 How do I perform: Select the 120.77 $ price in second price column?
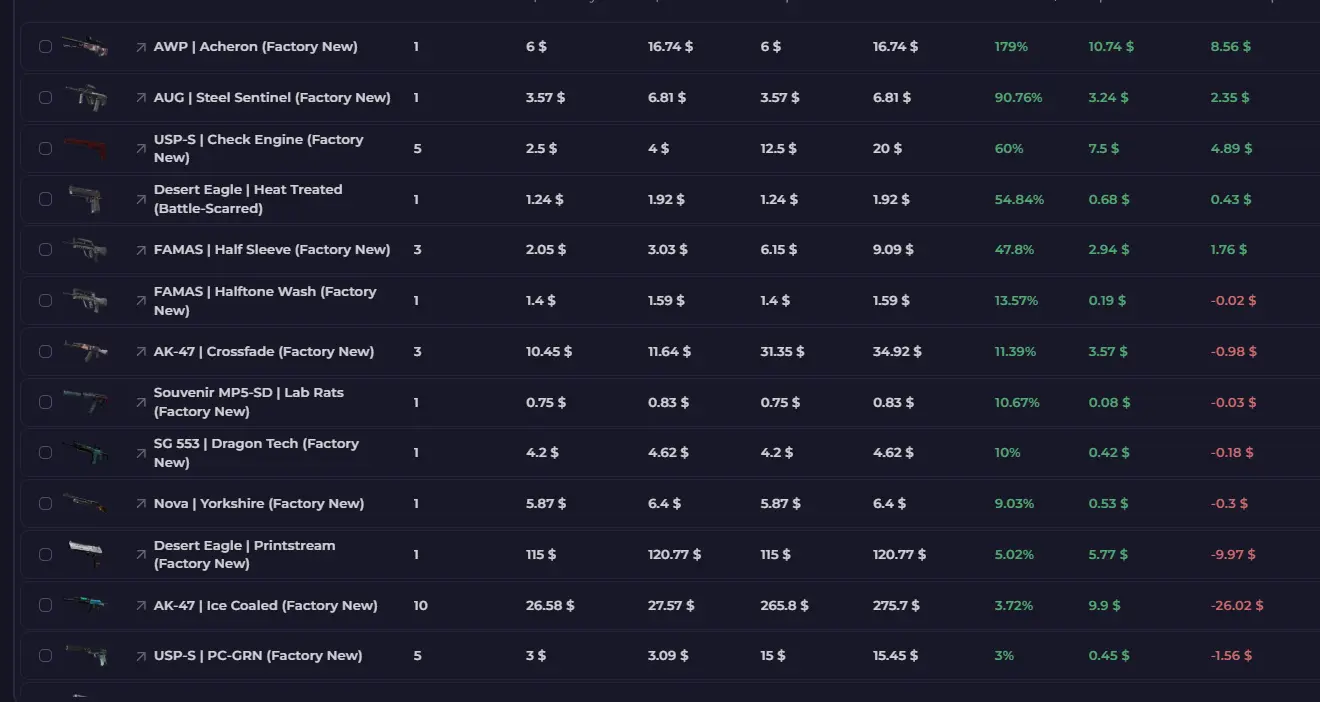click(x=674, y=555)
